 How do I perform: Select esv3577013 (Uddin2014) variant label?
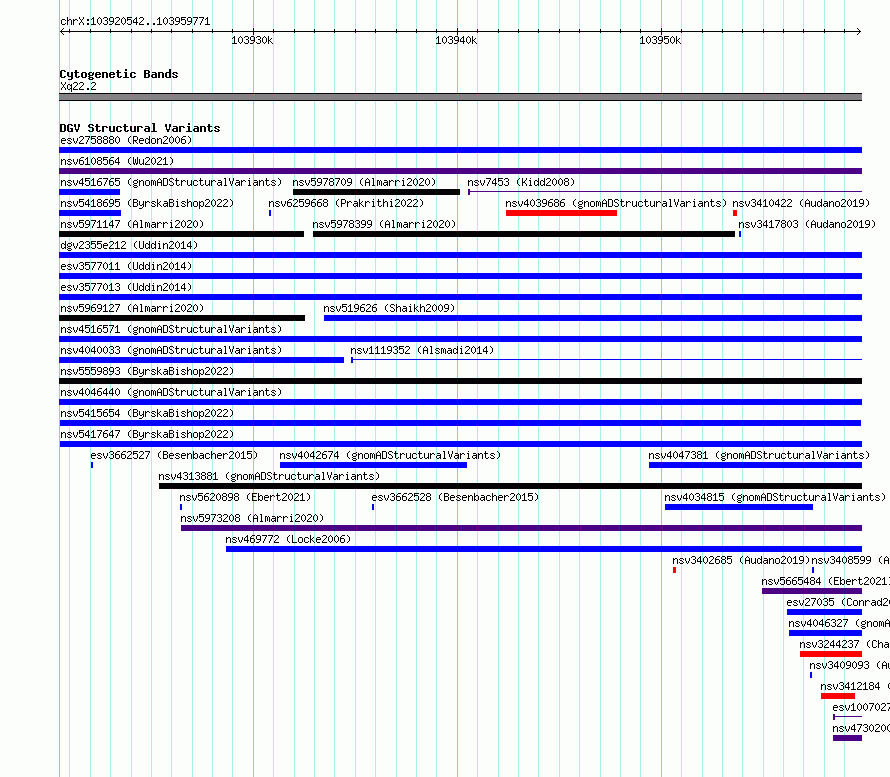pyautogui.click(x=126, y=287)
